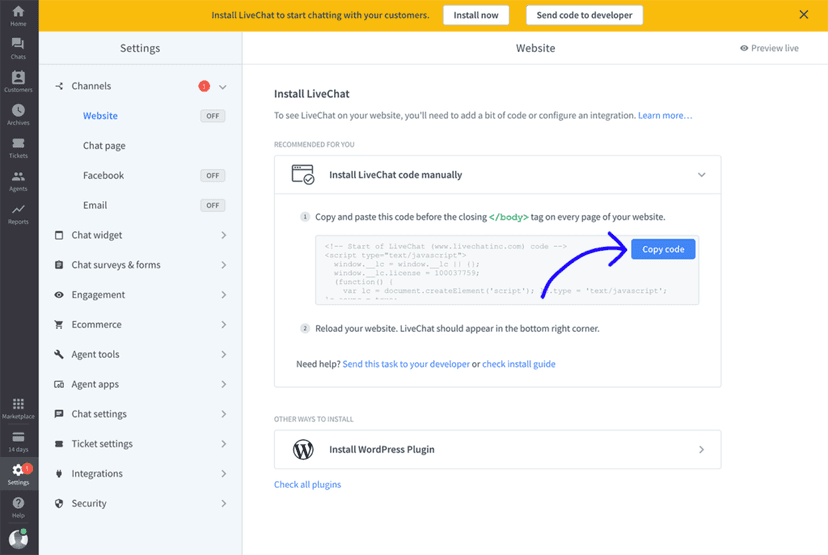This screenshot has height=555, width=828.
Task: Close the yellow install banner
Action: pos(804,15)
